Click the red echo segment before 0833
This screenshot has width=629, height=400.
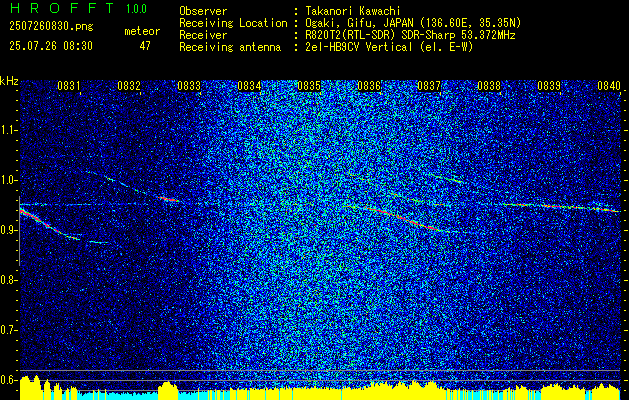168,199
